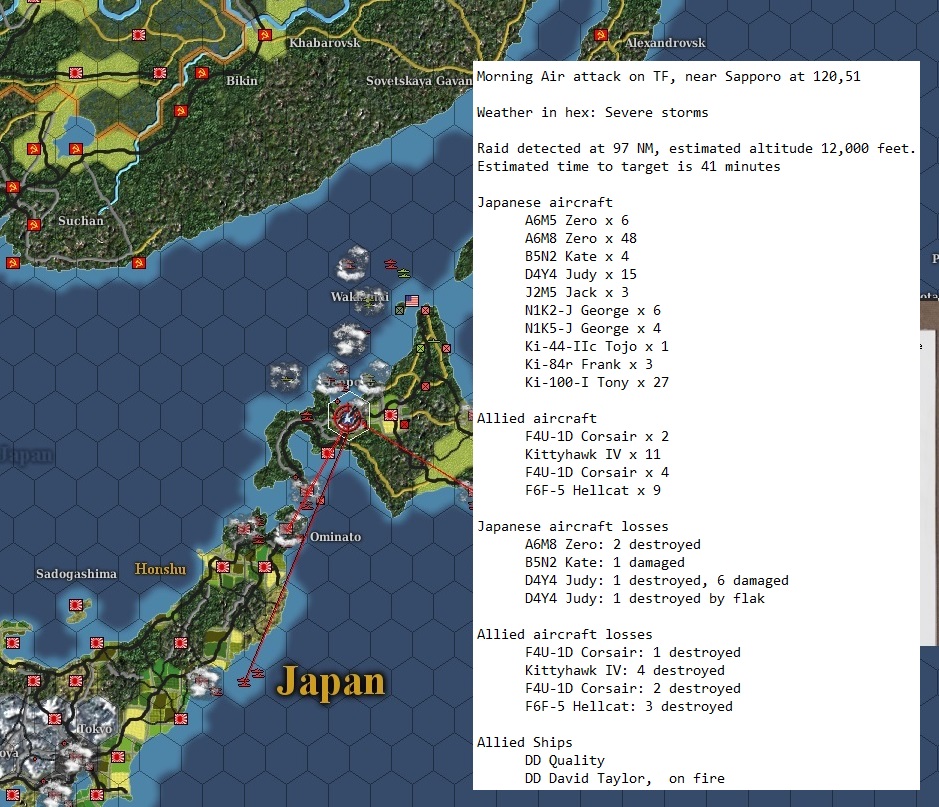
Task: Click the large golden Japan label
Action: coord(331,682)
